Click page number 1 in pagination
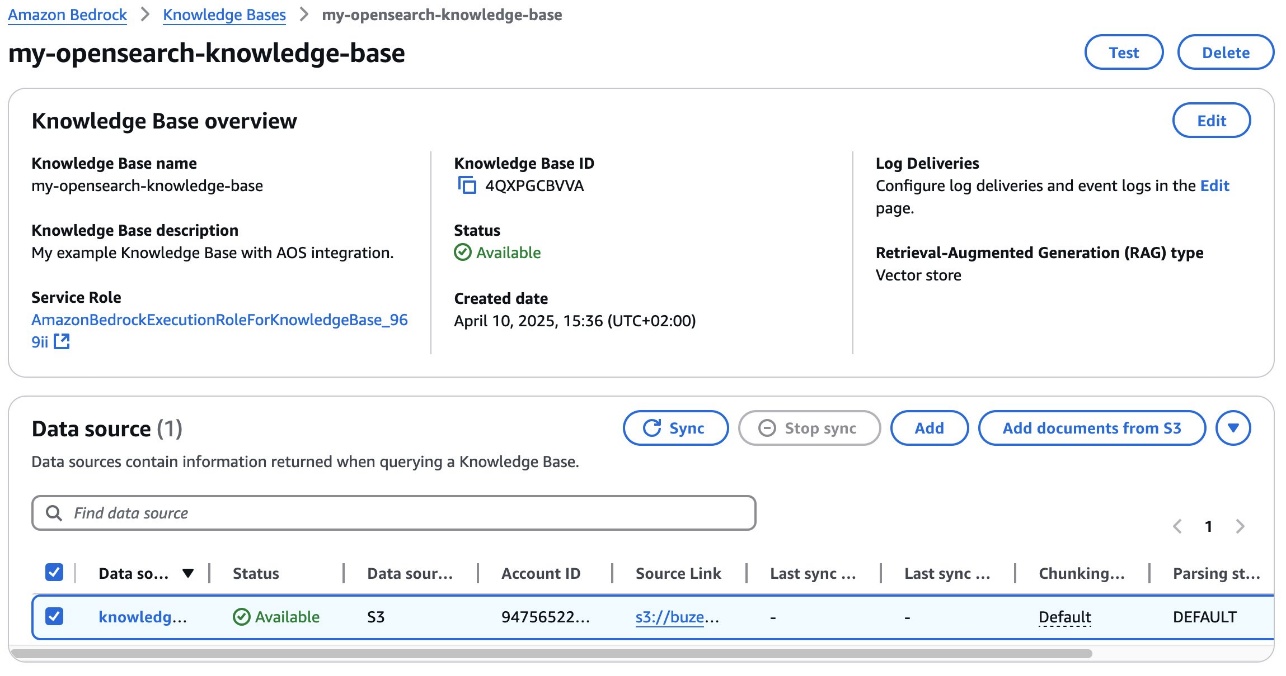 (x=1208, y=526)
